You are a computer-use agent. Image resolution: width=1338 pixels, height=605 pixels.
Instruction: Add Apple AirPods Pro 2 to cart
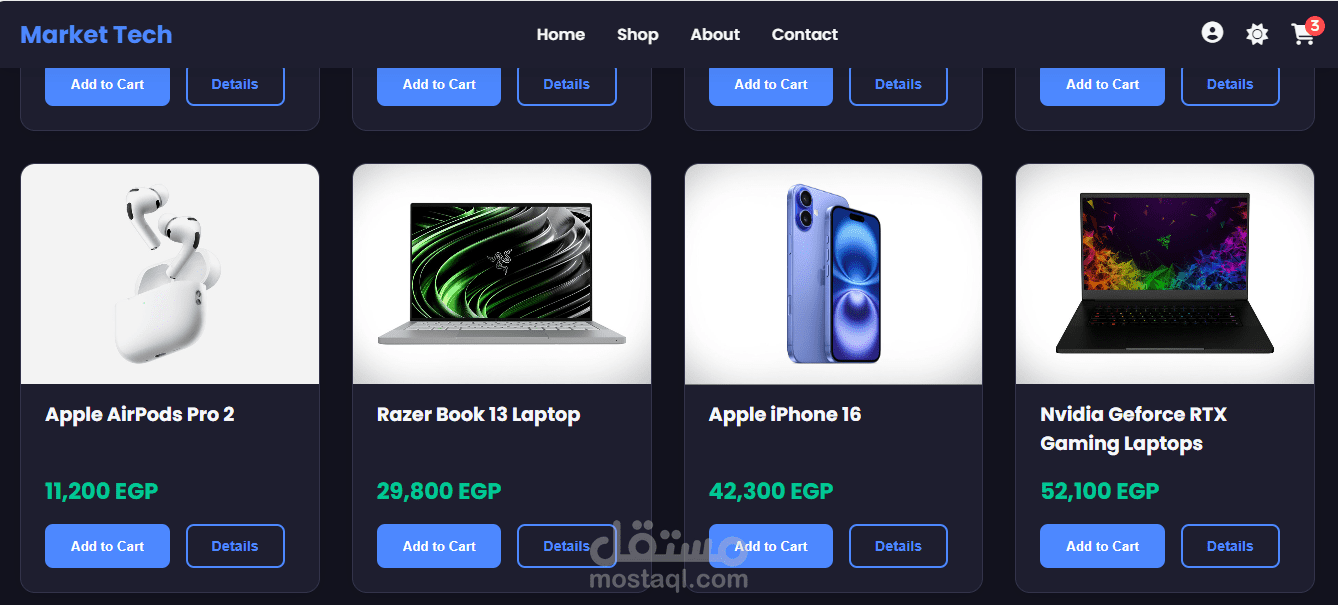[107, 546]
